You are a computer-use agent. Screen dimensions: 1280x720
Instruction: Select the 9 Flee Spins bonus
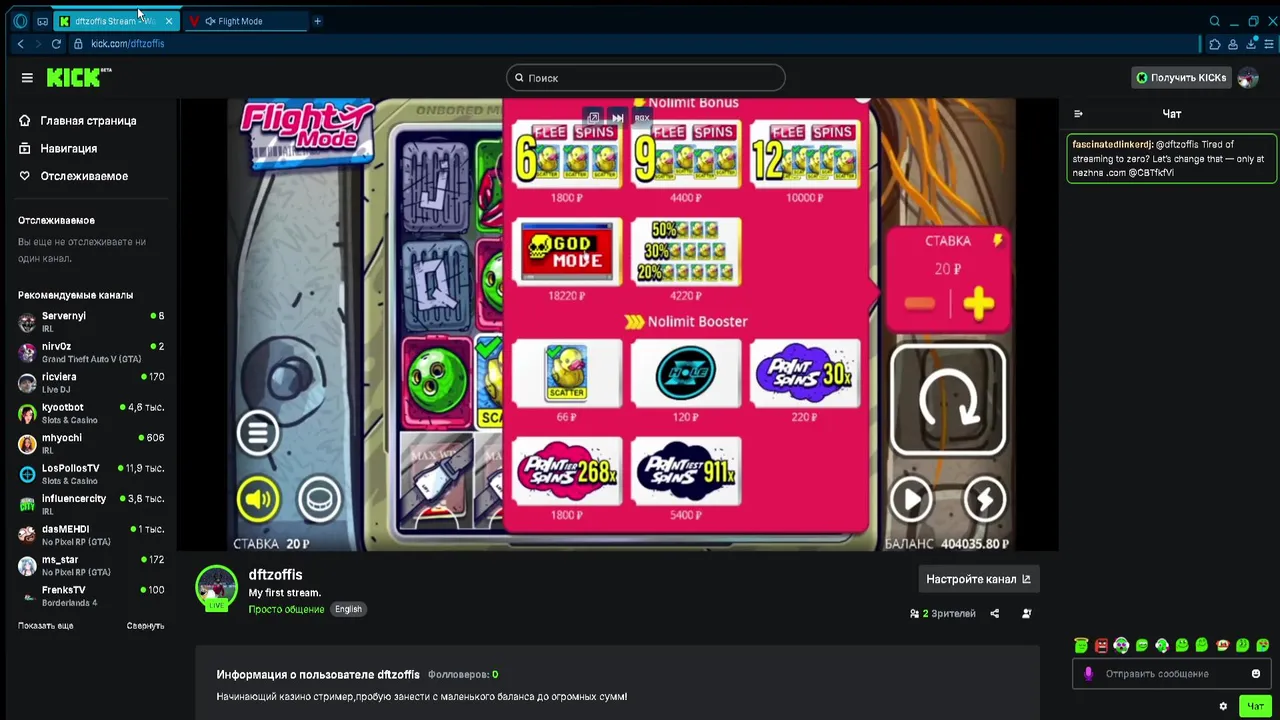click(x=686, y=155)
